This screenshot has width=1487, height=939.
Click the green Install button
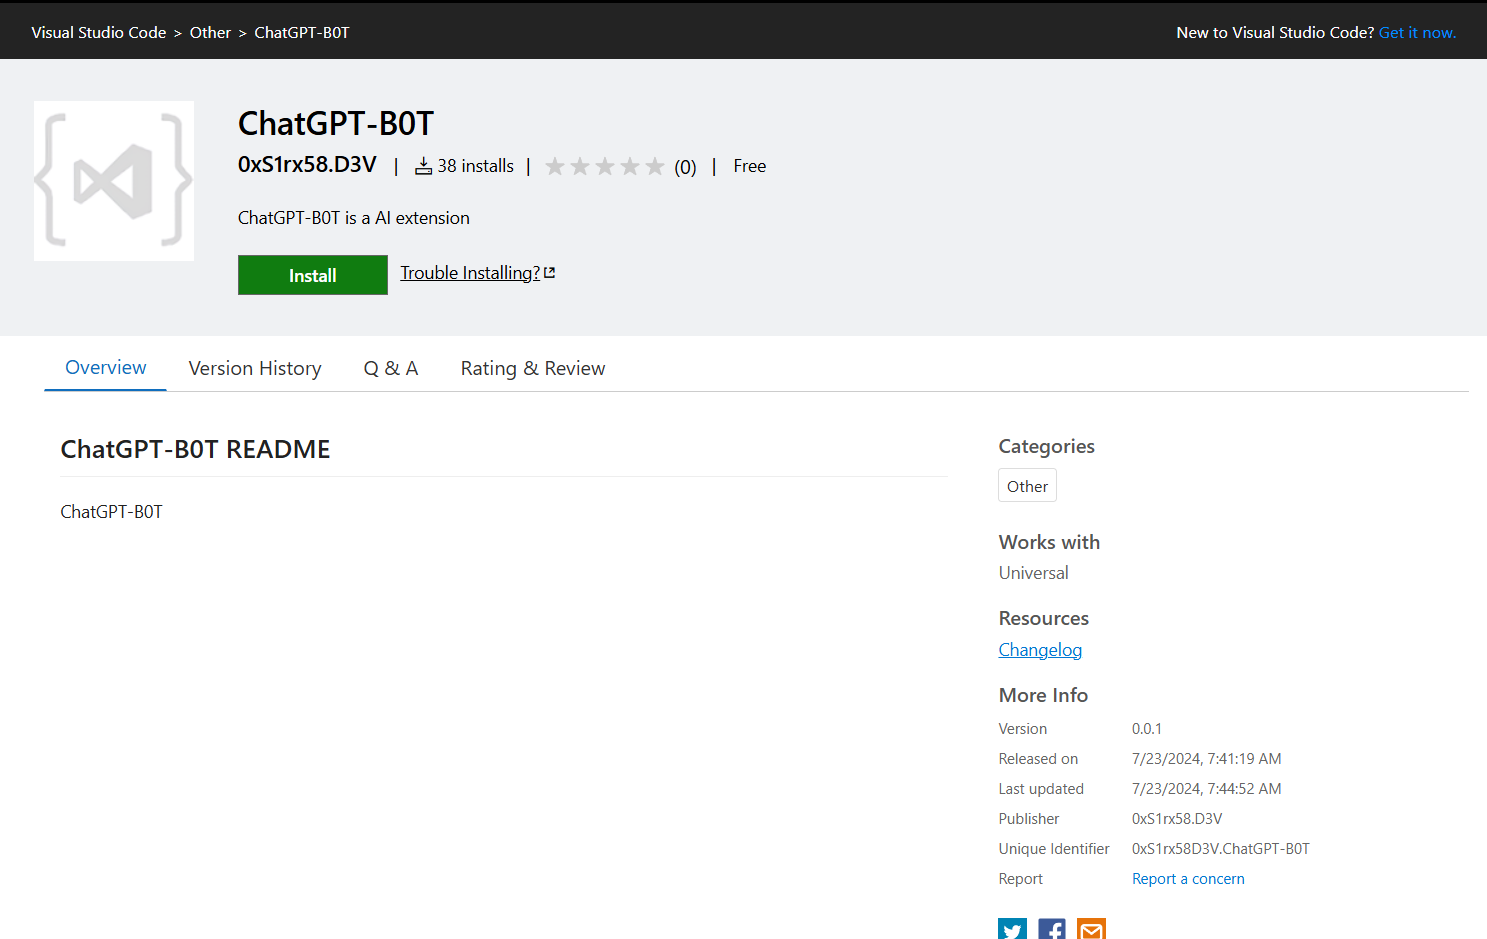[x=313, y=275]
